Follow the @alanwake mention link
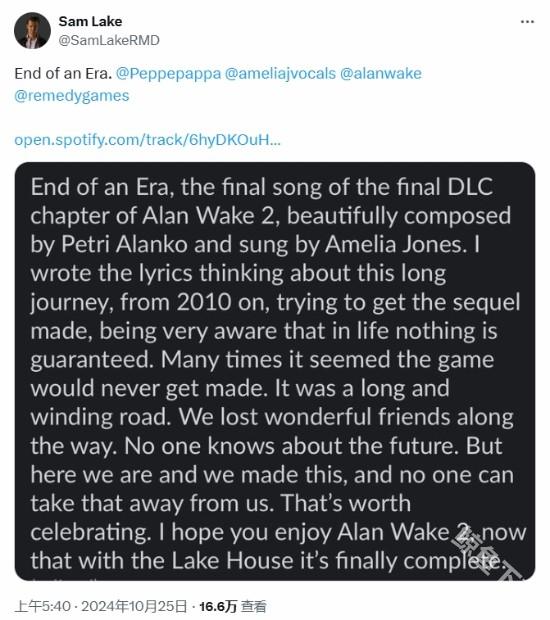 [381, 74]
